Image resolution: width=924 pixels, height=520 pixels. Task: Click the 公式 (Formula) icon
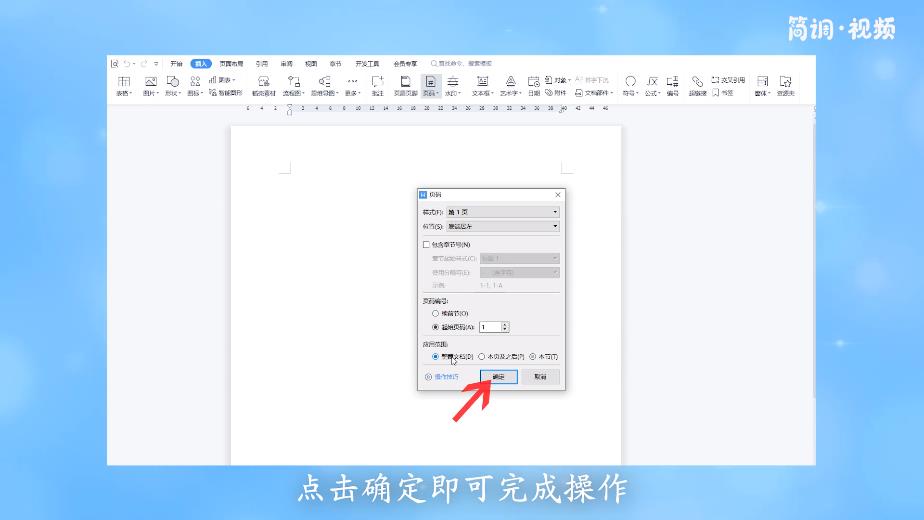[652, 84]
